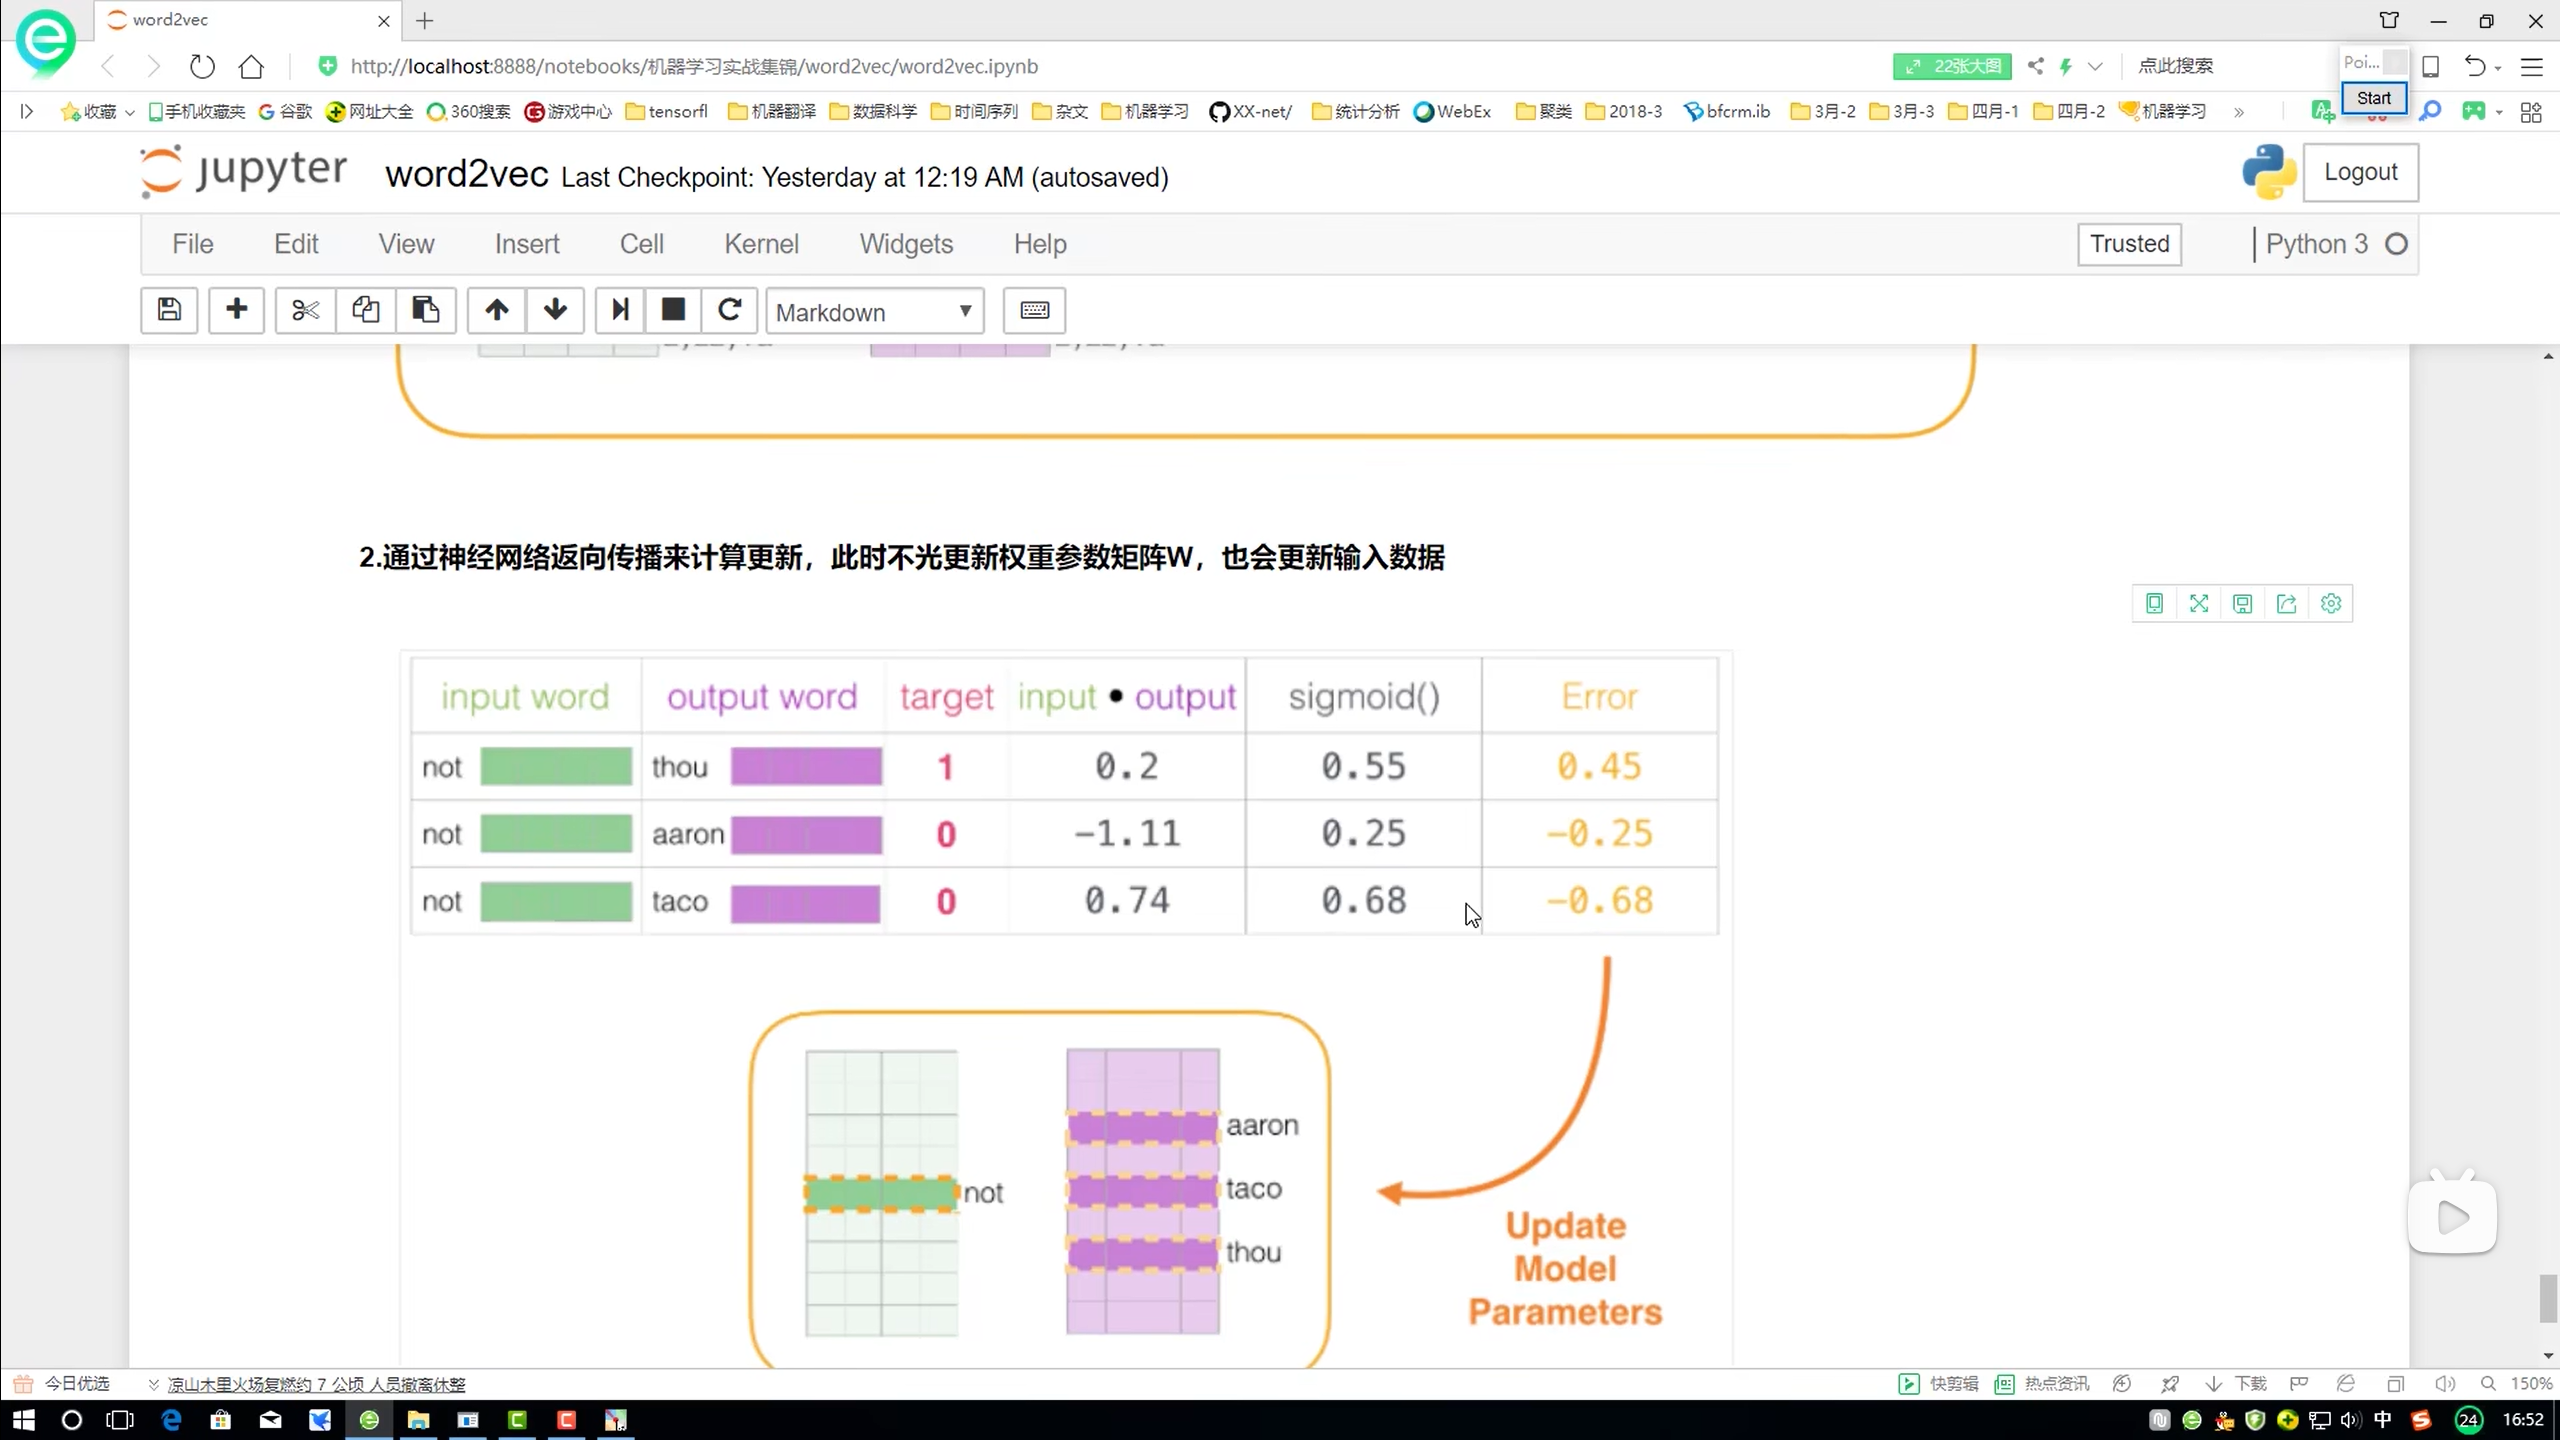
Task: Open the browser hamburger main menu
Action: tap(2531, 66)
